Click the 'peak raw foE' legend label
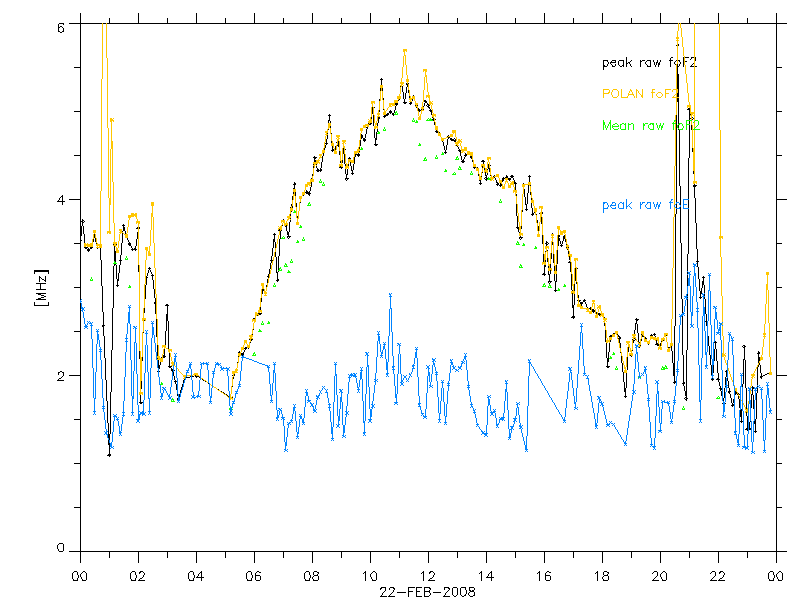Image resolution: width=800 pixels, height=600 pixels. (x=645, y=205)
